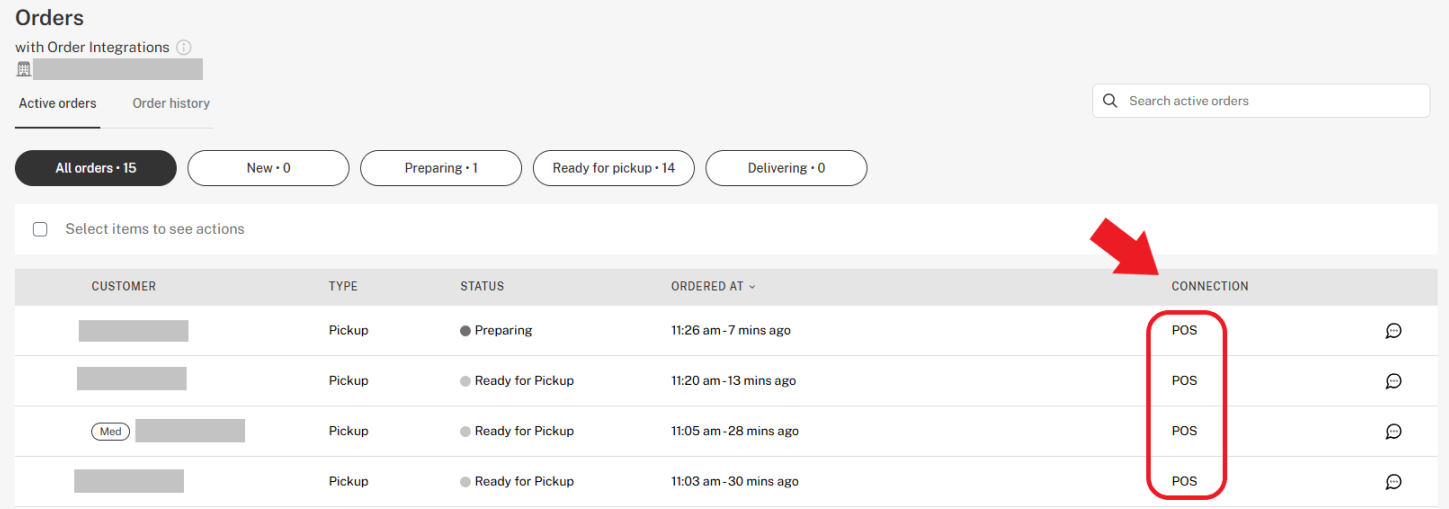
Task: Show Ready for pickup • 14 orders
Action: point(614,168)
